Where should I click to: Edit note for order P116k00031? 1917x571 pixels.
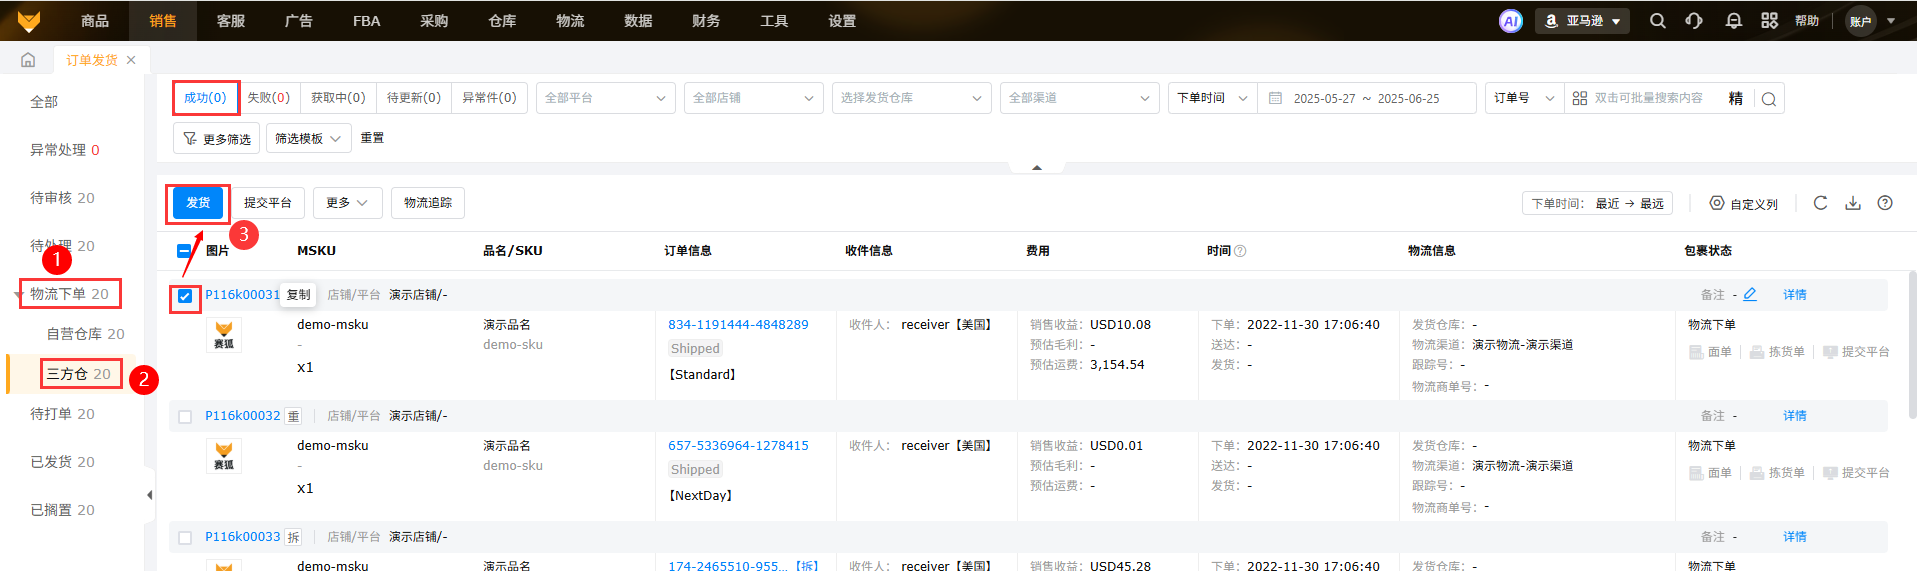coord(1750,294)
